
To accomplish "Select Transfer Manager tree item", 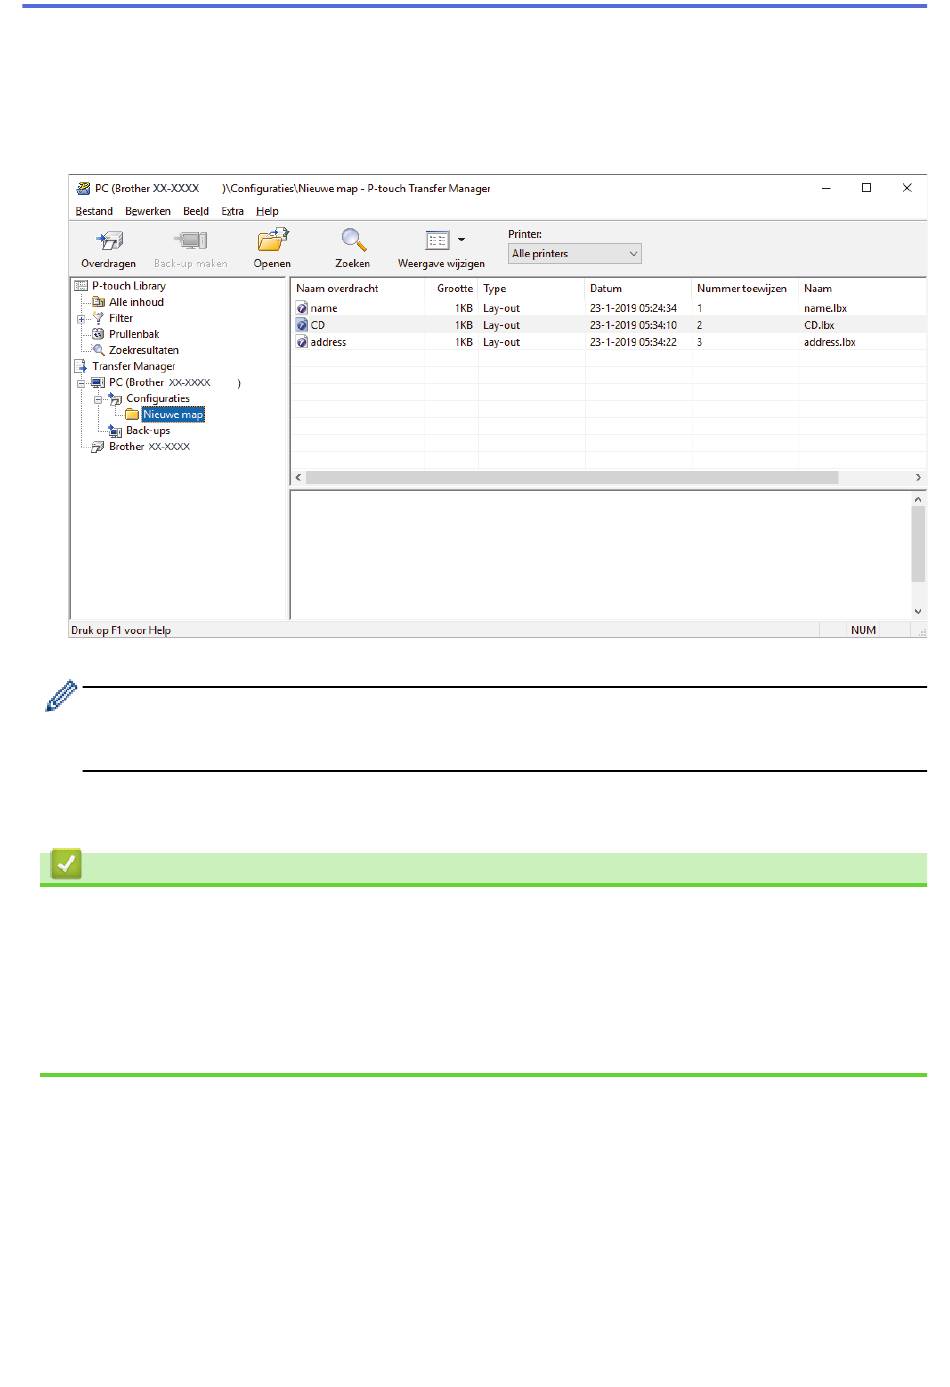I will (134, 366).
